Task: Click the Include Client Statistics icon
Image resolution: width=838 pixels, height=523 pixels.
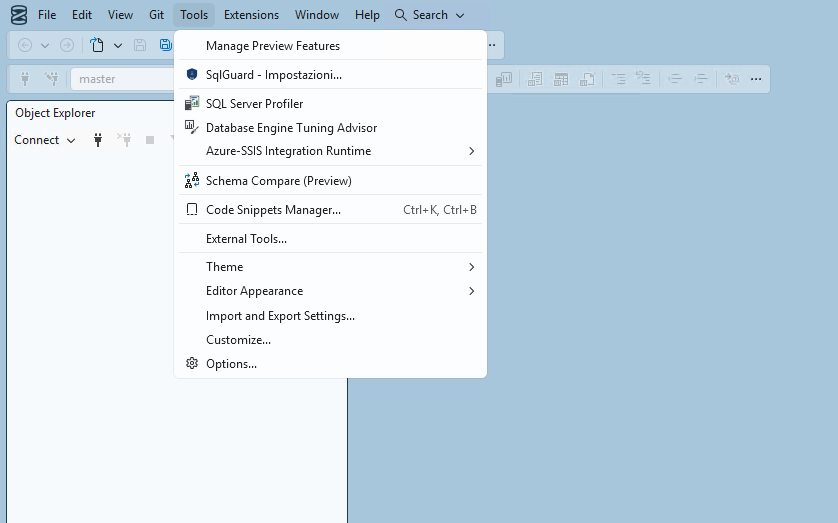Action: 503,80
